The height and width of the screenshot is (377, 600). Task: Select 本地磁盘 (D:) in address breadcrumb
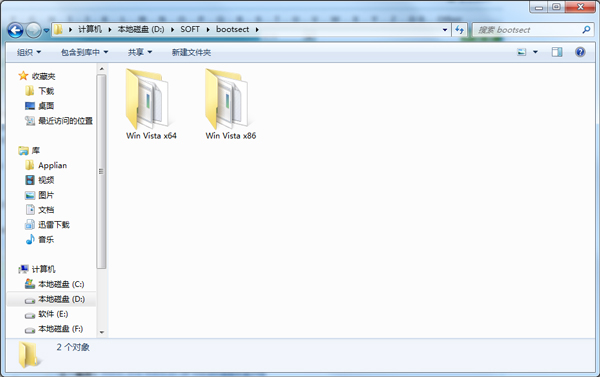(140, 29)
